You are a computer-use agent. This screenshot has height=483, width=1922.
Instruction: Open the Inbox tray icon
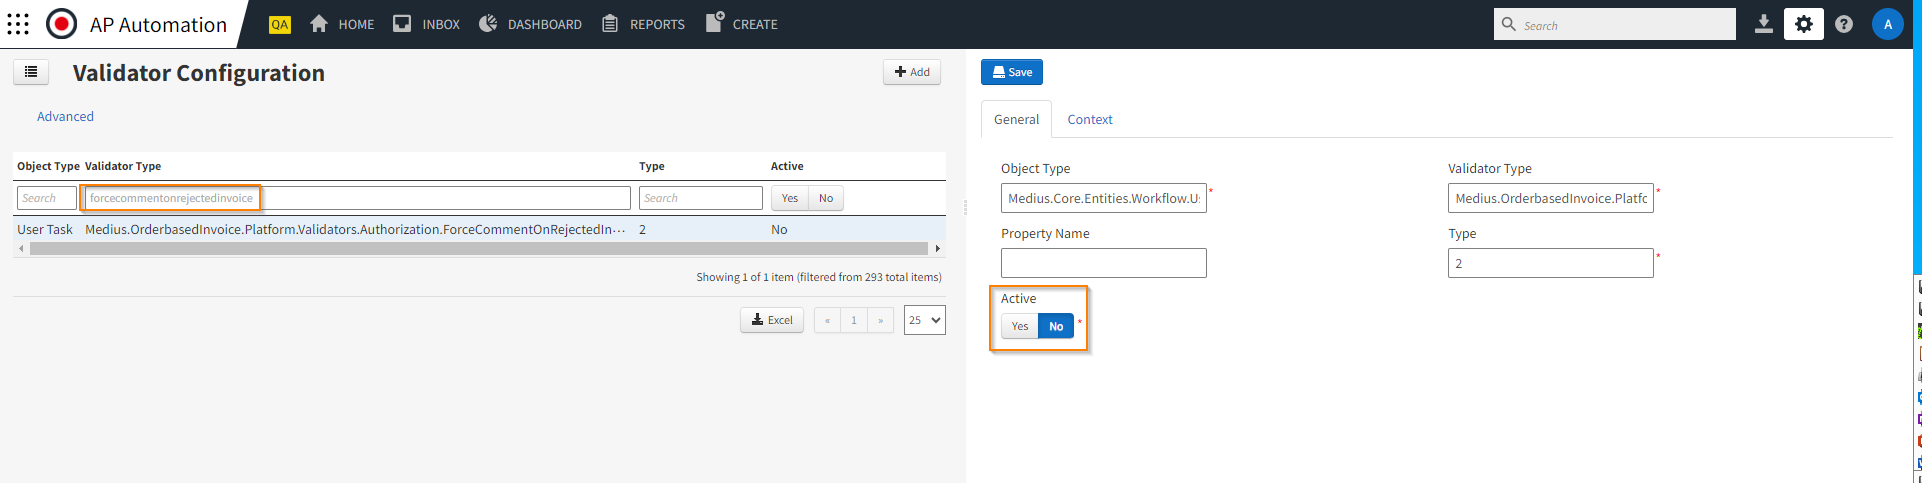pos(402,24)
